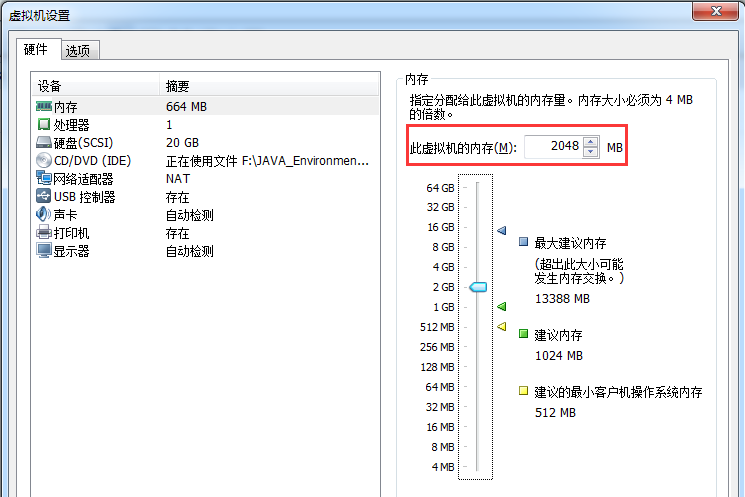Click the blue maximum recommended memory marker
This screenshot has width=745, height=497.
502,230
